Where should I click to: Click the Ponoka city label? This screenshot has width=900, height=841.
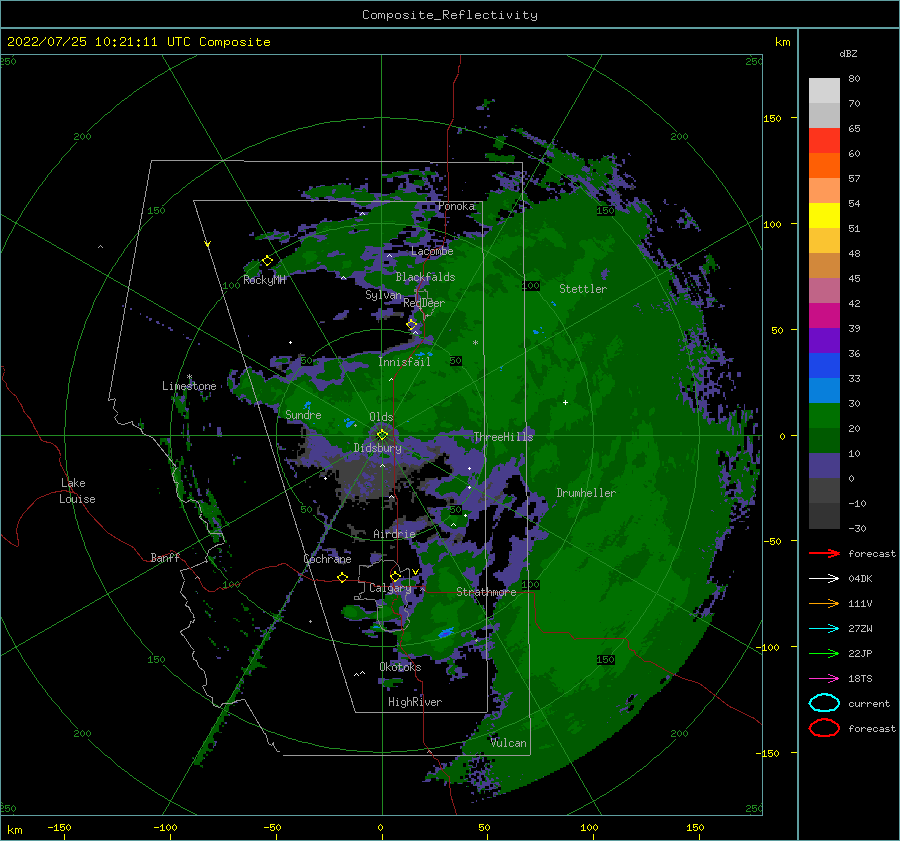coord(456,206)
